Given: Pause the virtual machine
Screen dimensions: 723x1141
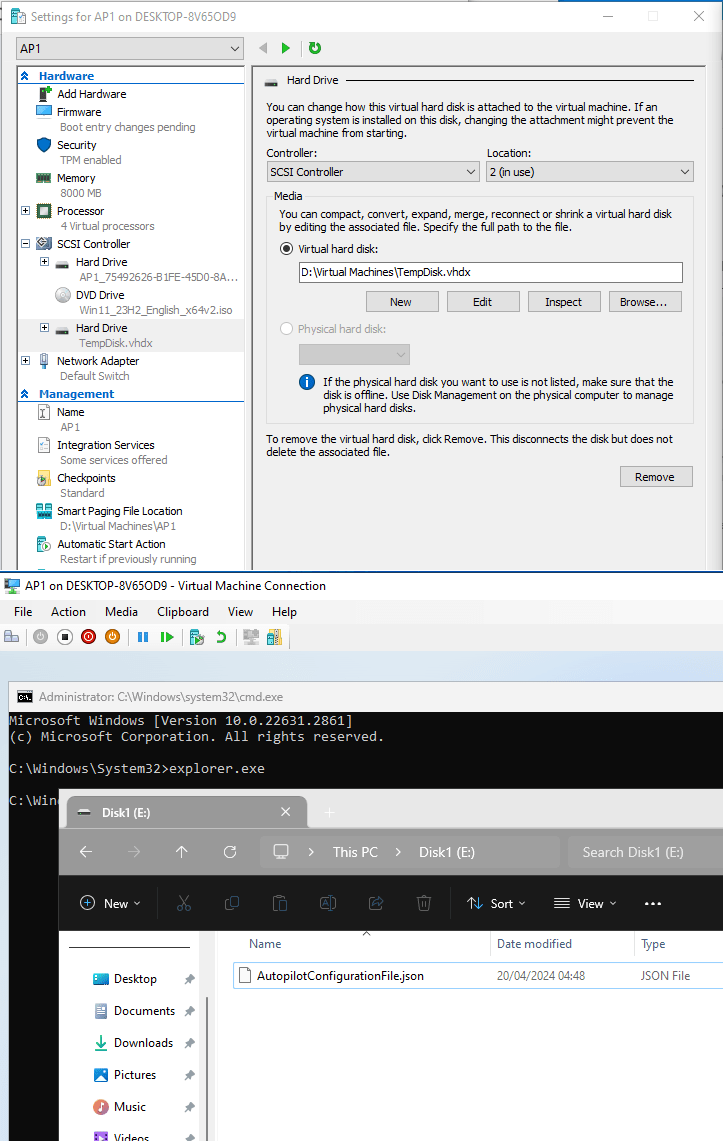Looking at the screenshot, I should click(143, 637).
